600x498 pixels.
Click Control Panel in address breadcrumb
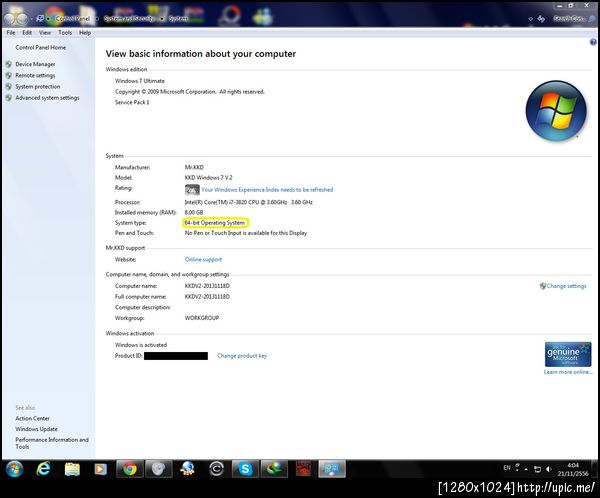coord(73,18)
